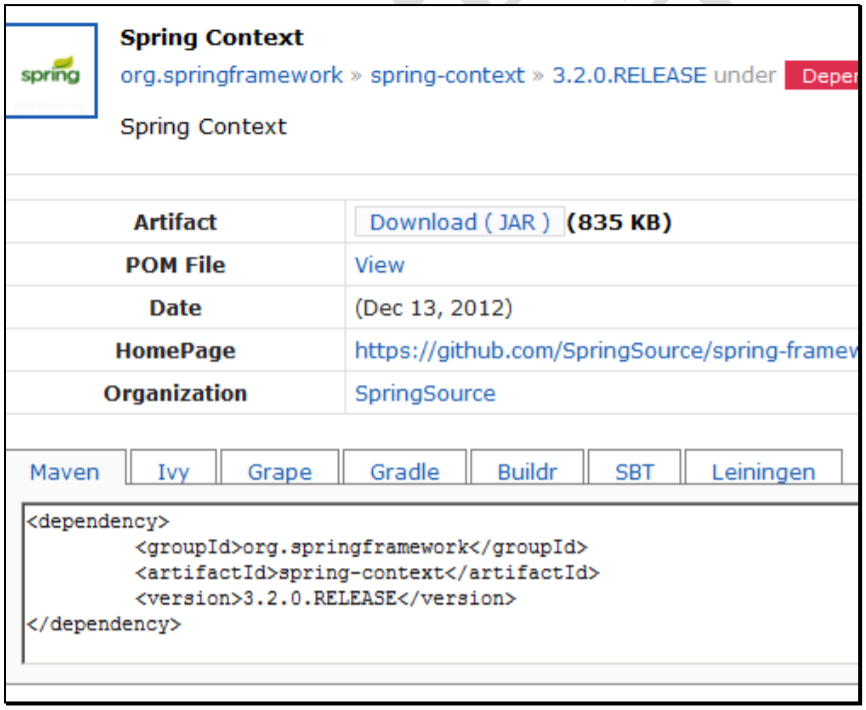Open the spring-context artifact link

(x=447, y=76)
